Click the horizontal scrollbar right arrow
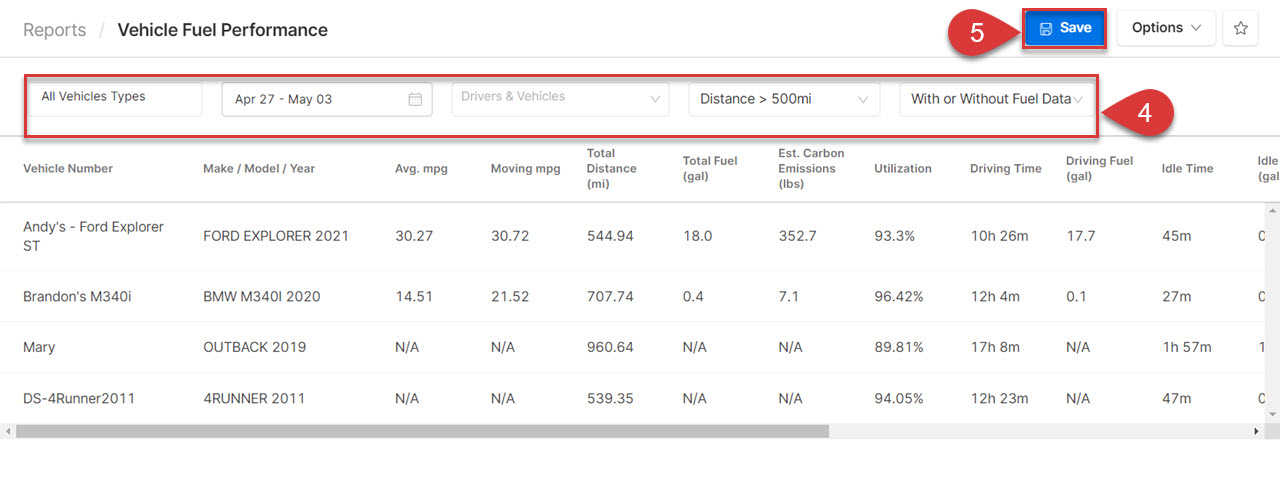 click(1257, 431)
